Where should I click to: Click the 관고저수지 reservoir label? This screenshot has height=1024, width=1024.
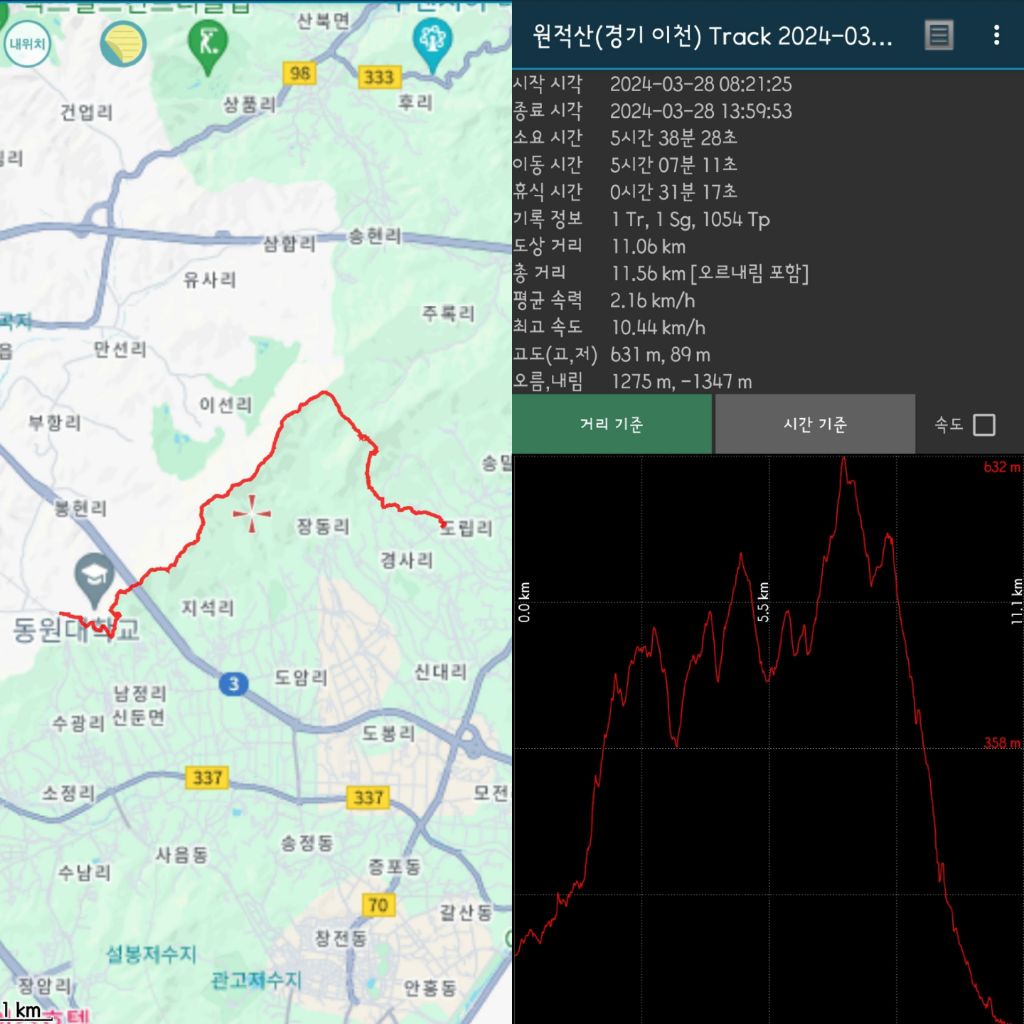point(256,980)
